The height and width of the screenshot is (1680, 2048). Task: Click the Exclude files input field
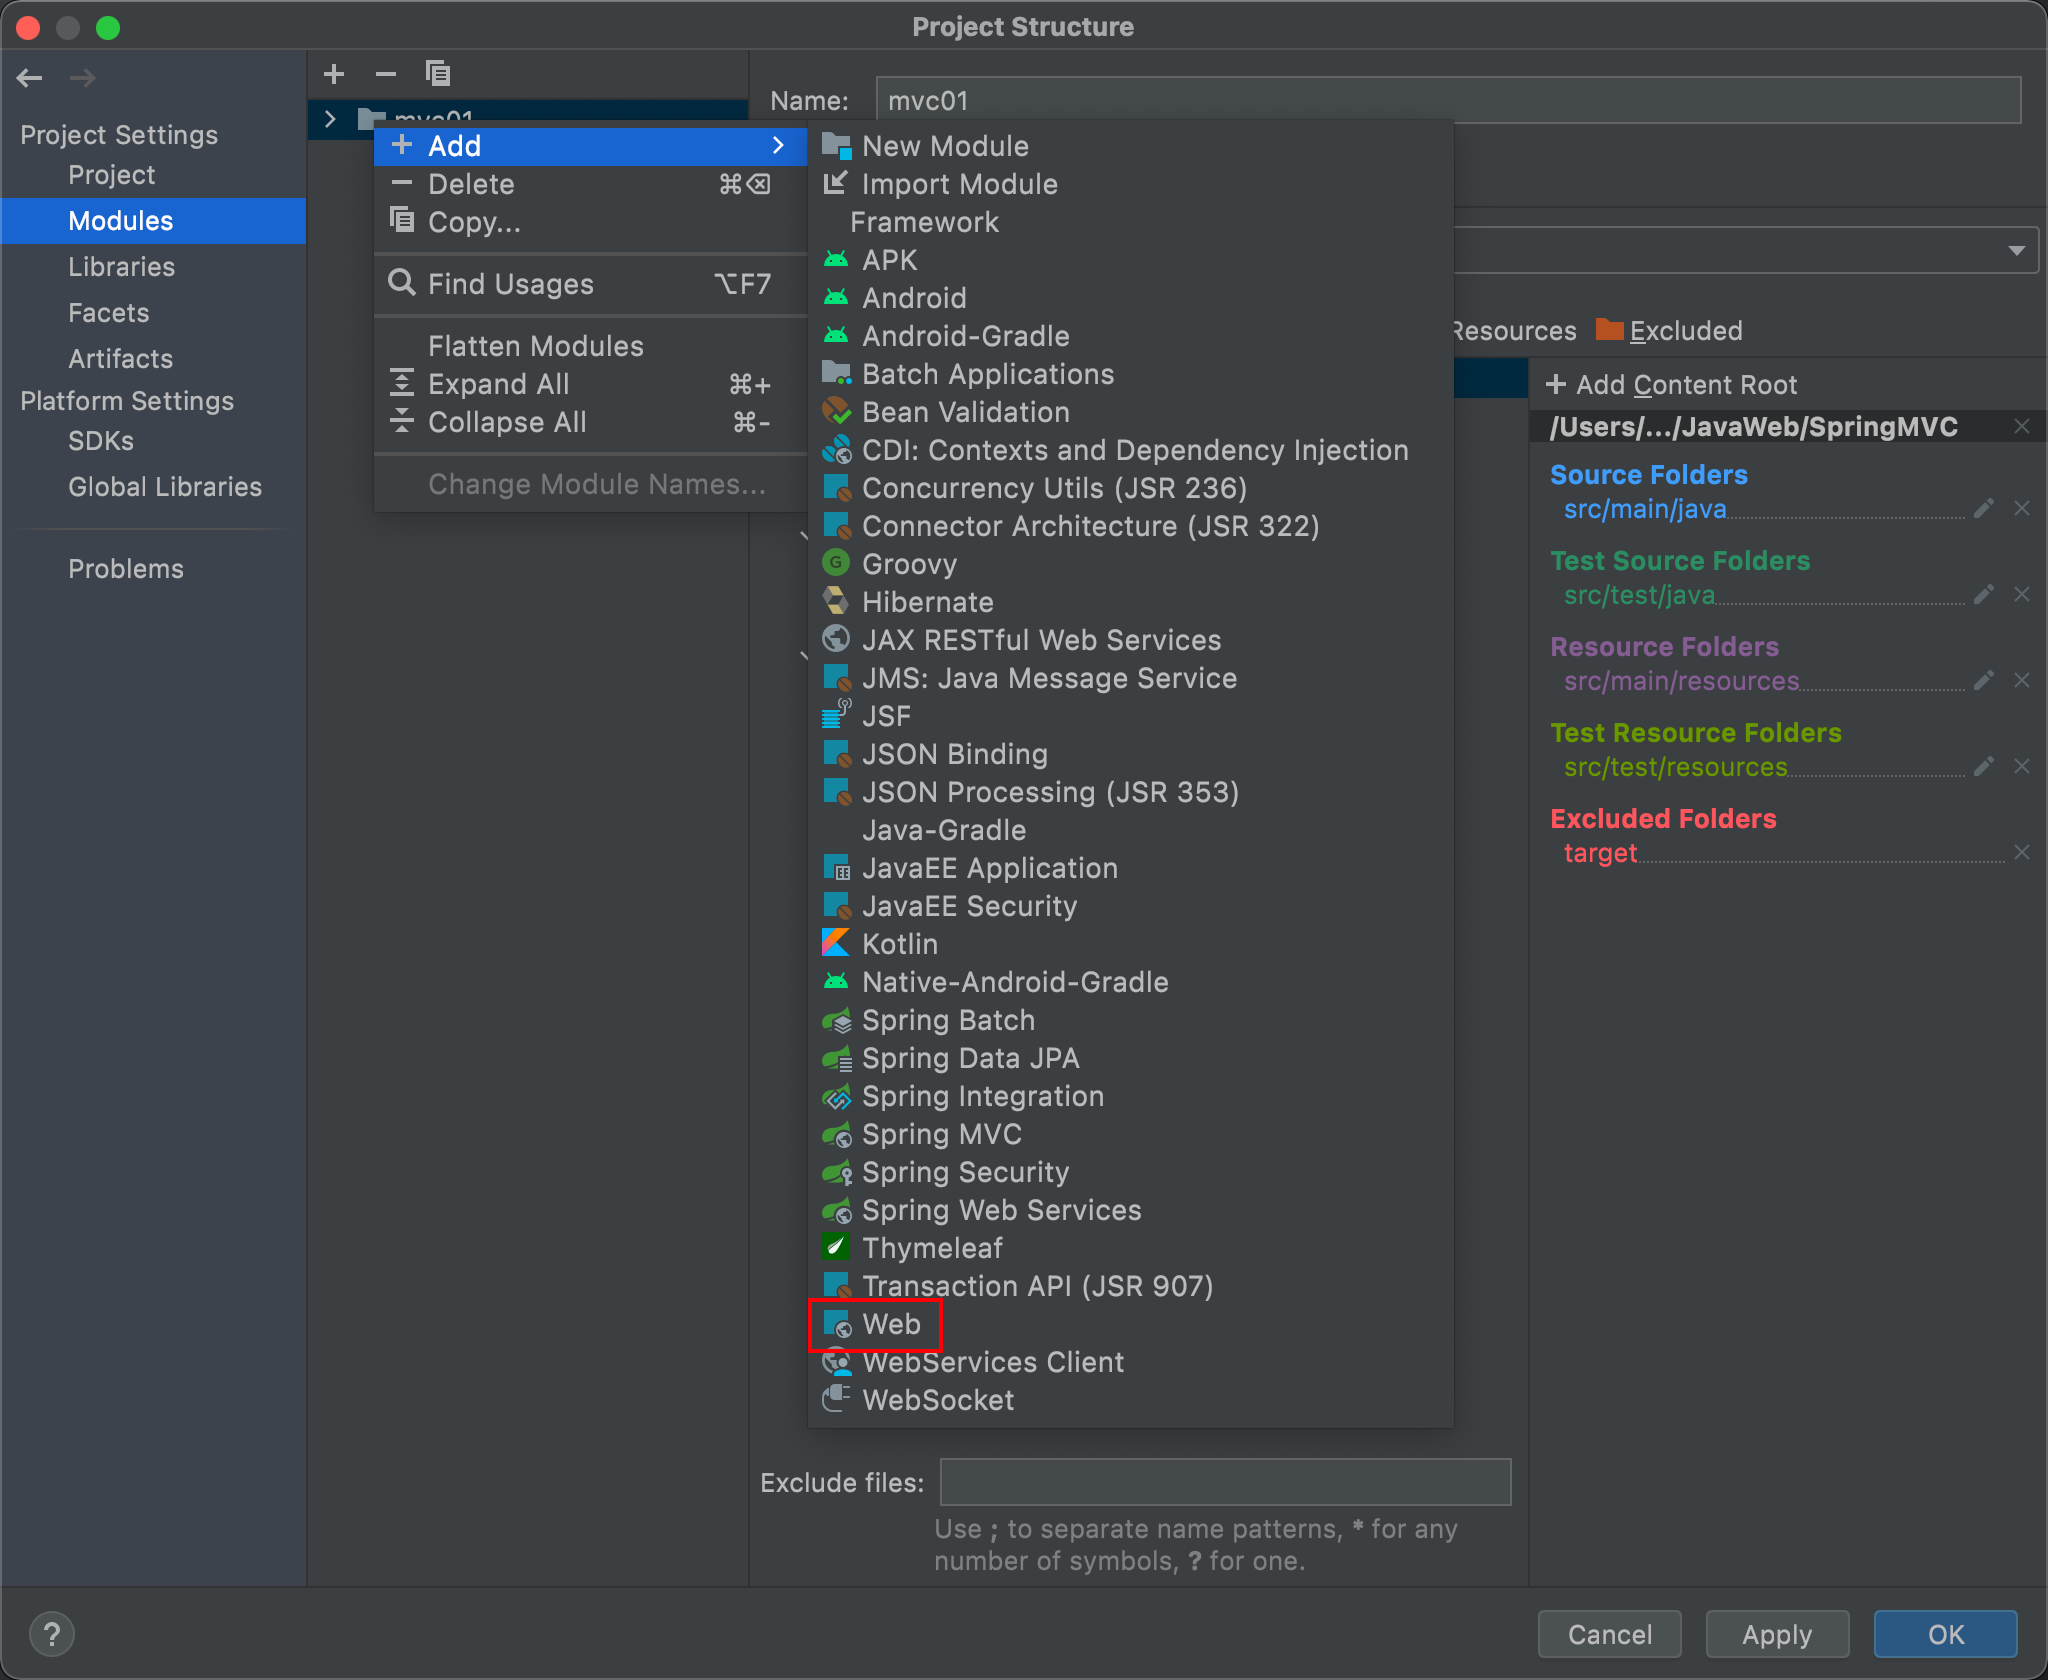coord(1224,1482)
